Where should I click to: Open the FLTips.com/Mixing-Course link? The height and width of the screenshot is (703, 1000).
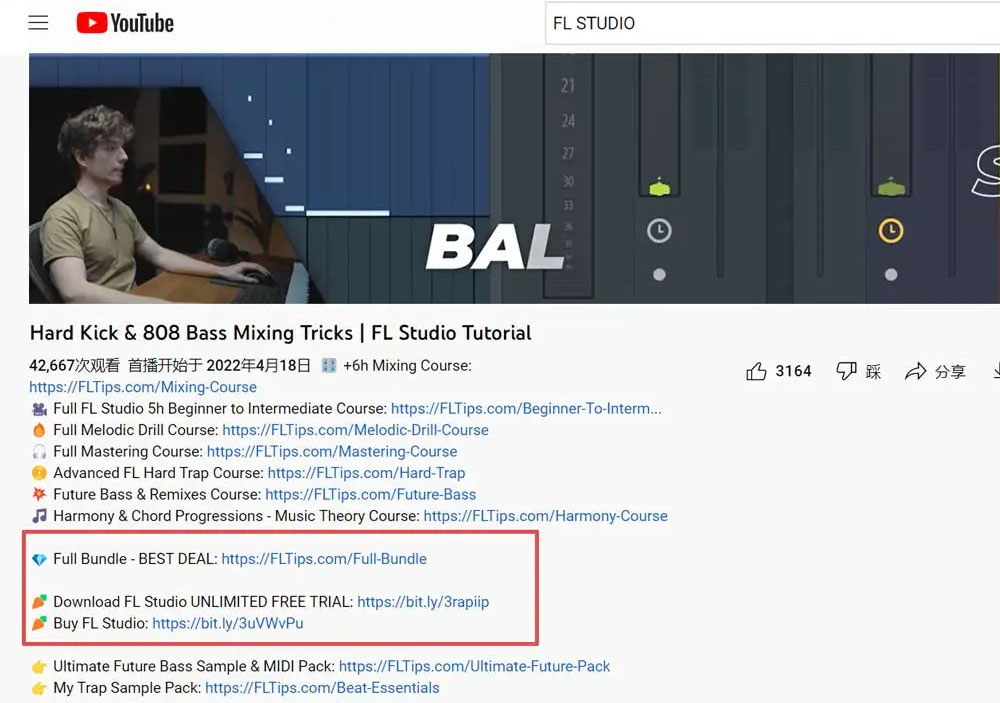pos(143,387)
